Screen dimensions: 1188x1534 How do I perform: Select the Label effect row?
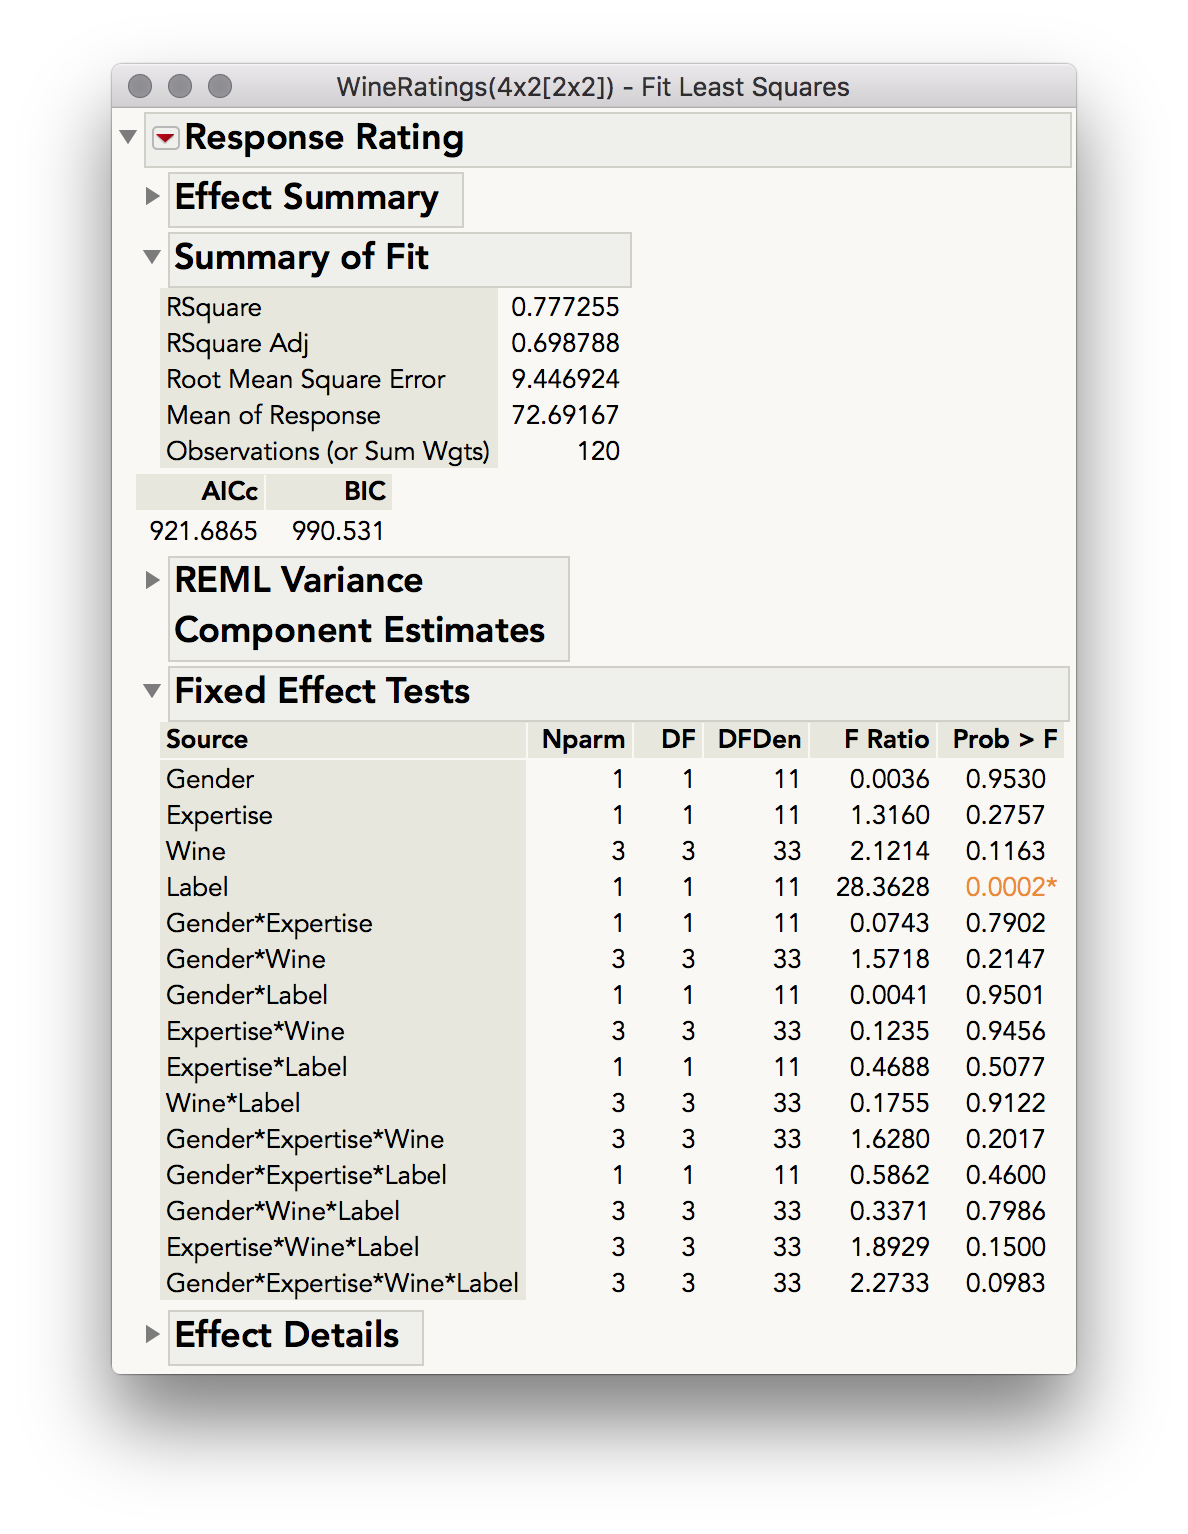point(198,887)
